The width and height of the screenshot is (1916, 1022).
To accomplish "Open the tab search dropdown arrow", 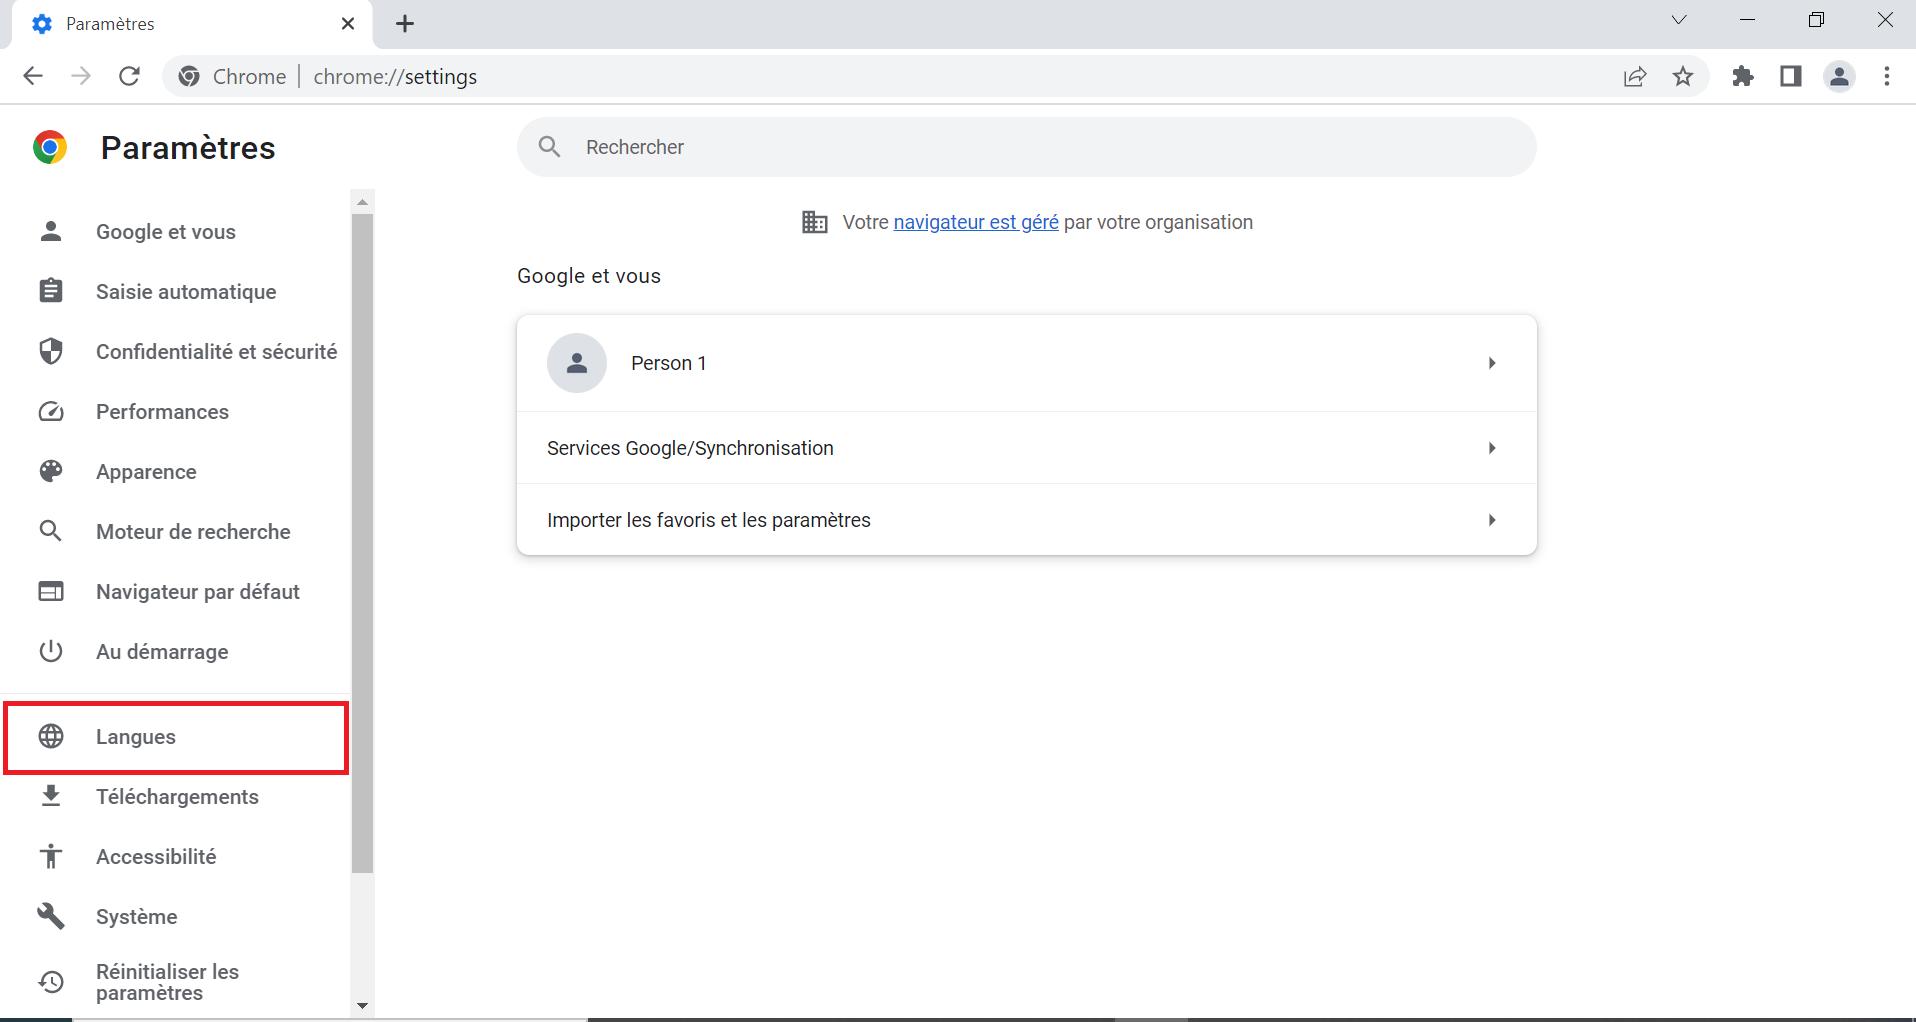I will (x=1679, y=21).
